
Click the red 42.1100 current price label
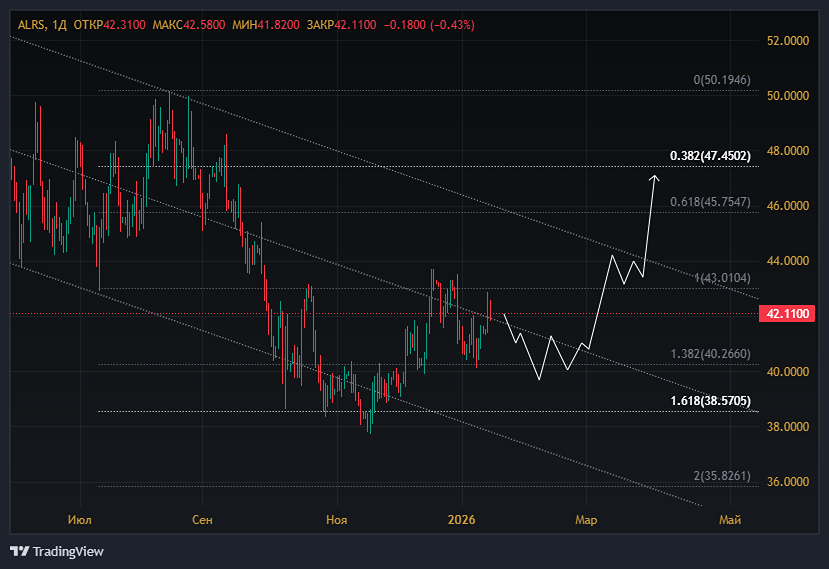click(x=787, y=314)
